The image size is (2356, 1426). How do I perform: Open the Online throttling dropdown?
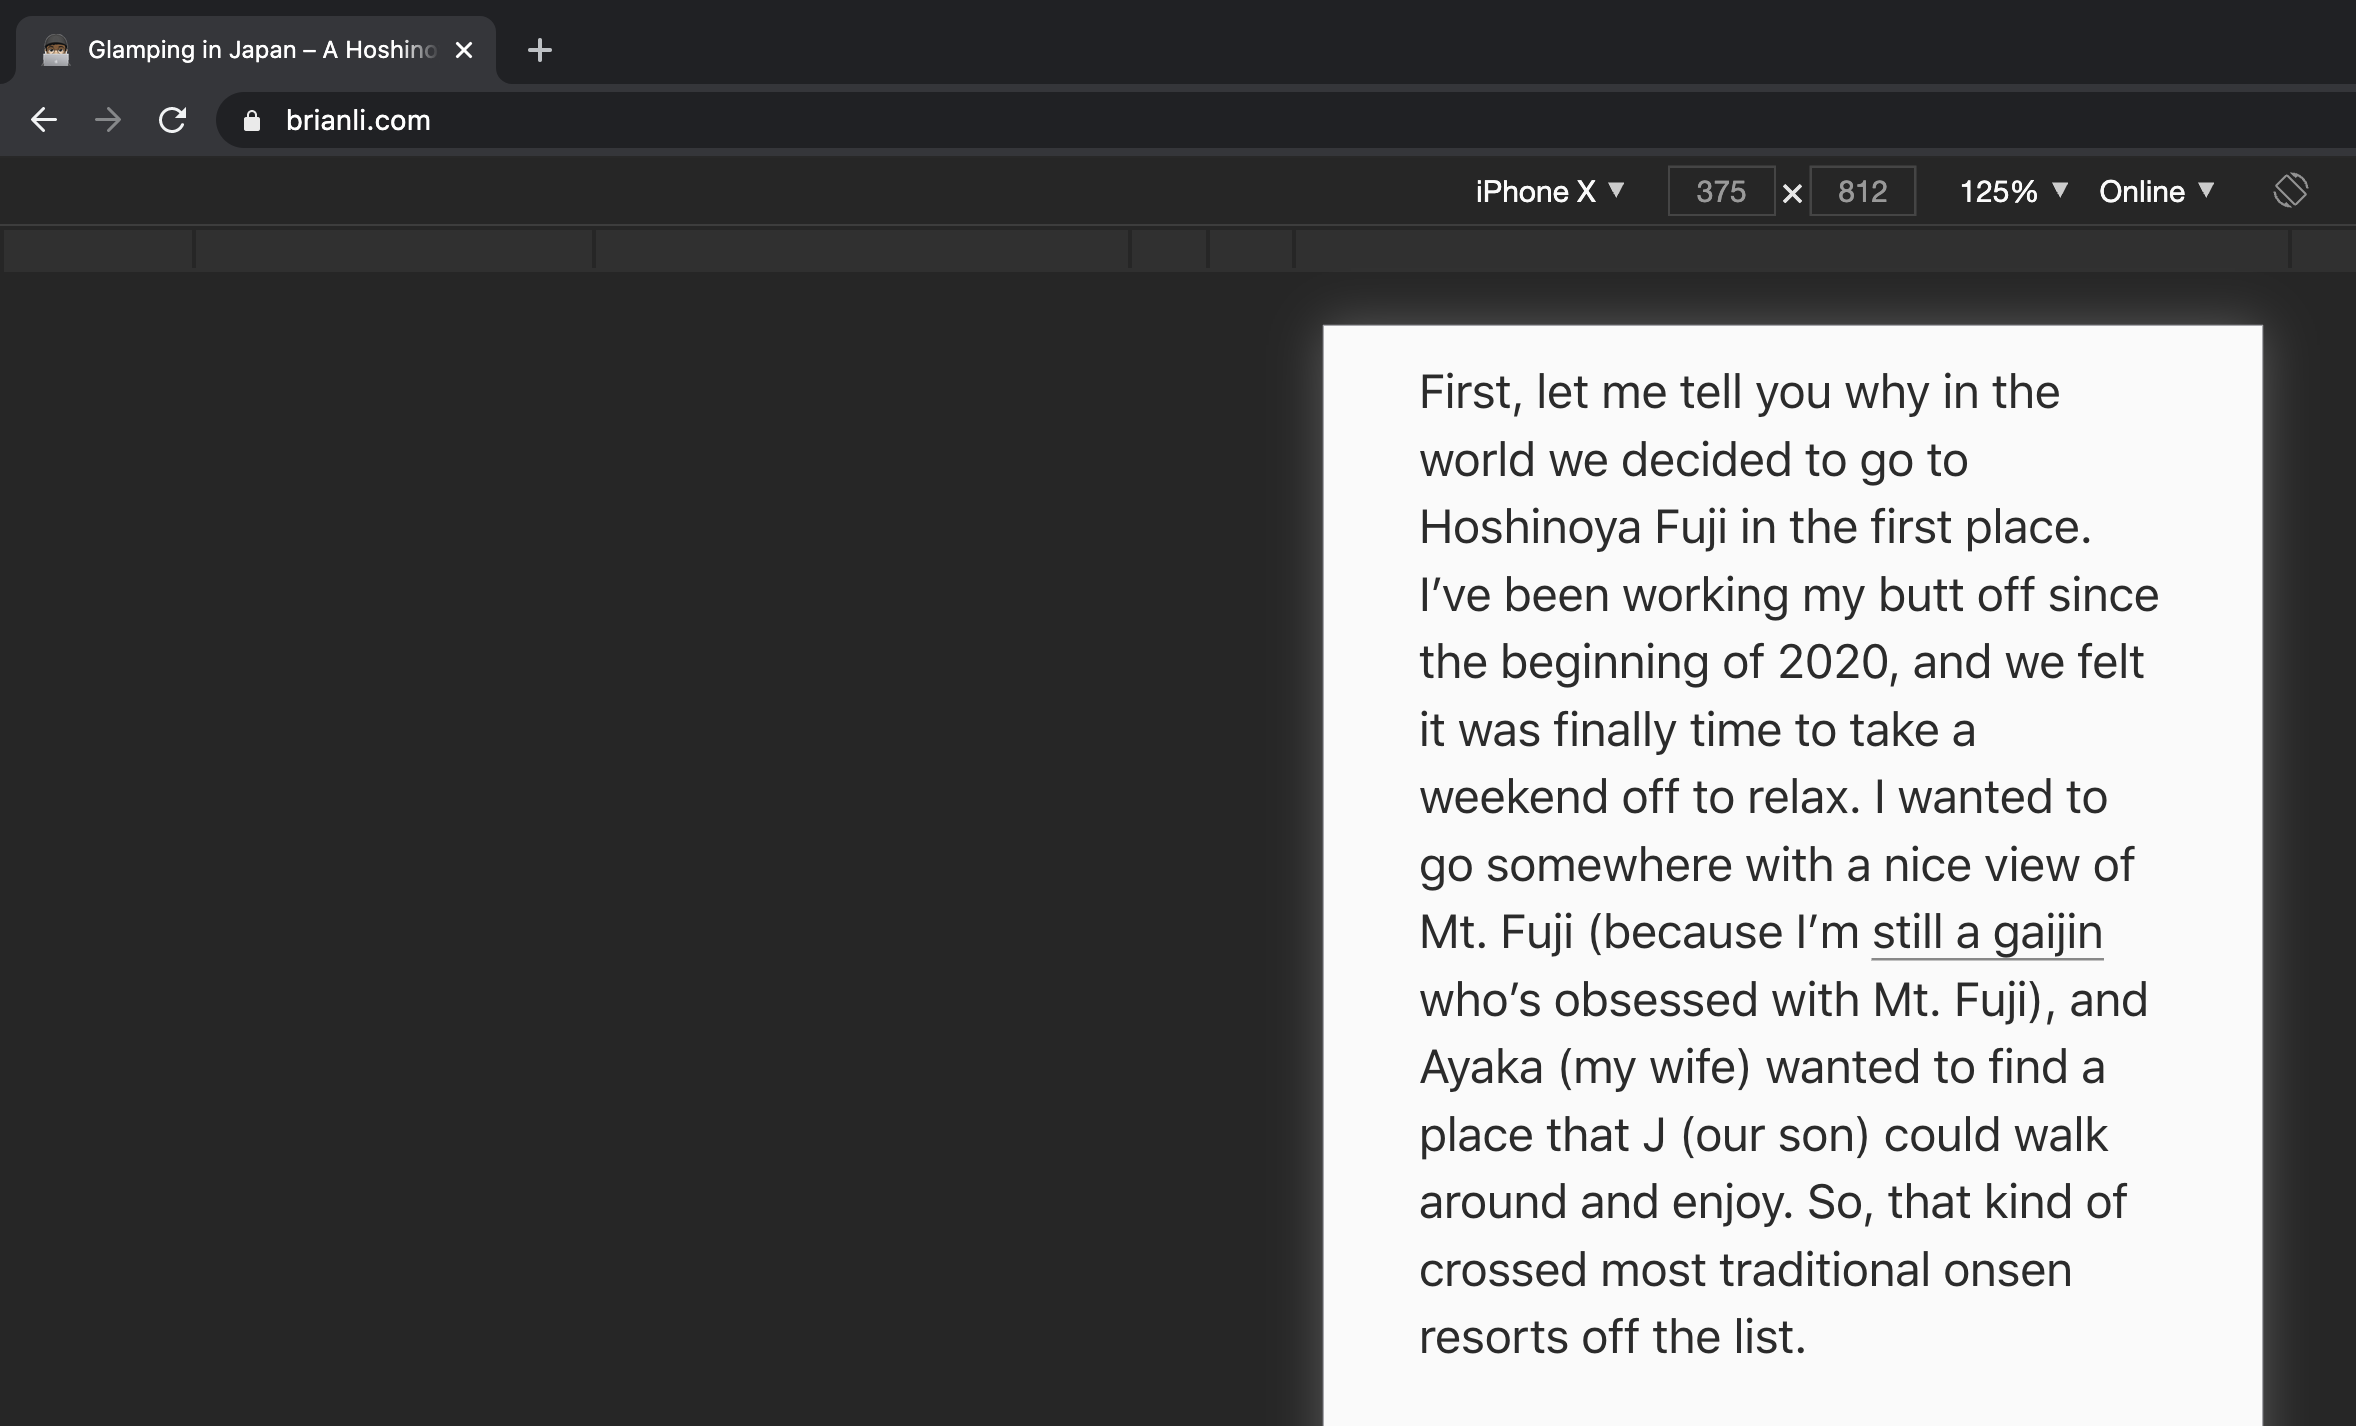2157,191
